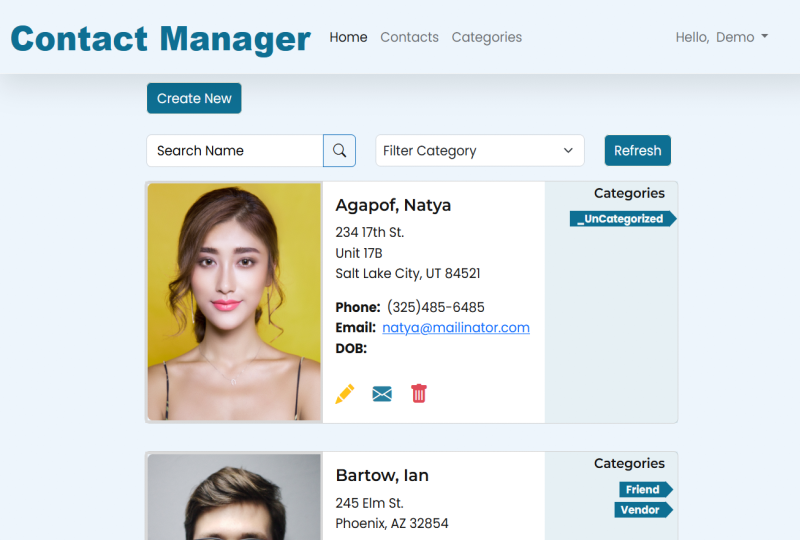Expand the Hello, Demo user menu
This screenshot has height=540, width=800.
[722, 37]
